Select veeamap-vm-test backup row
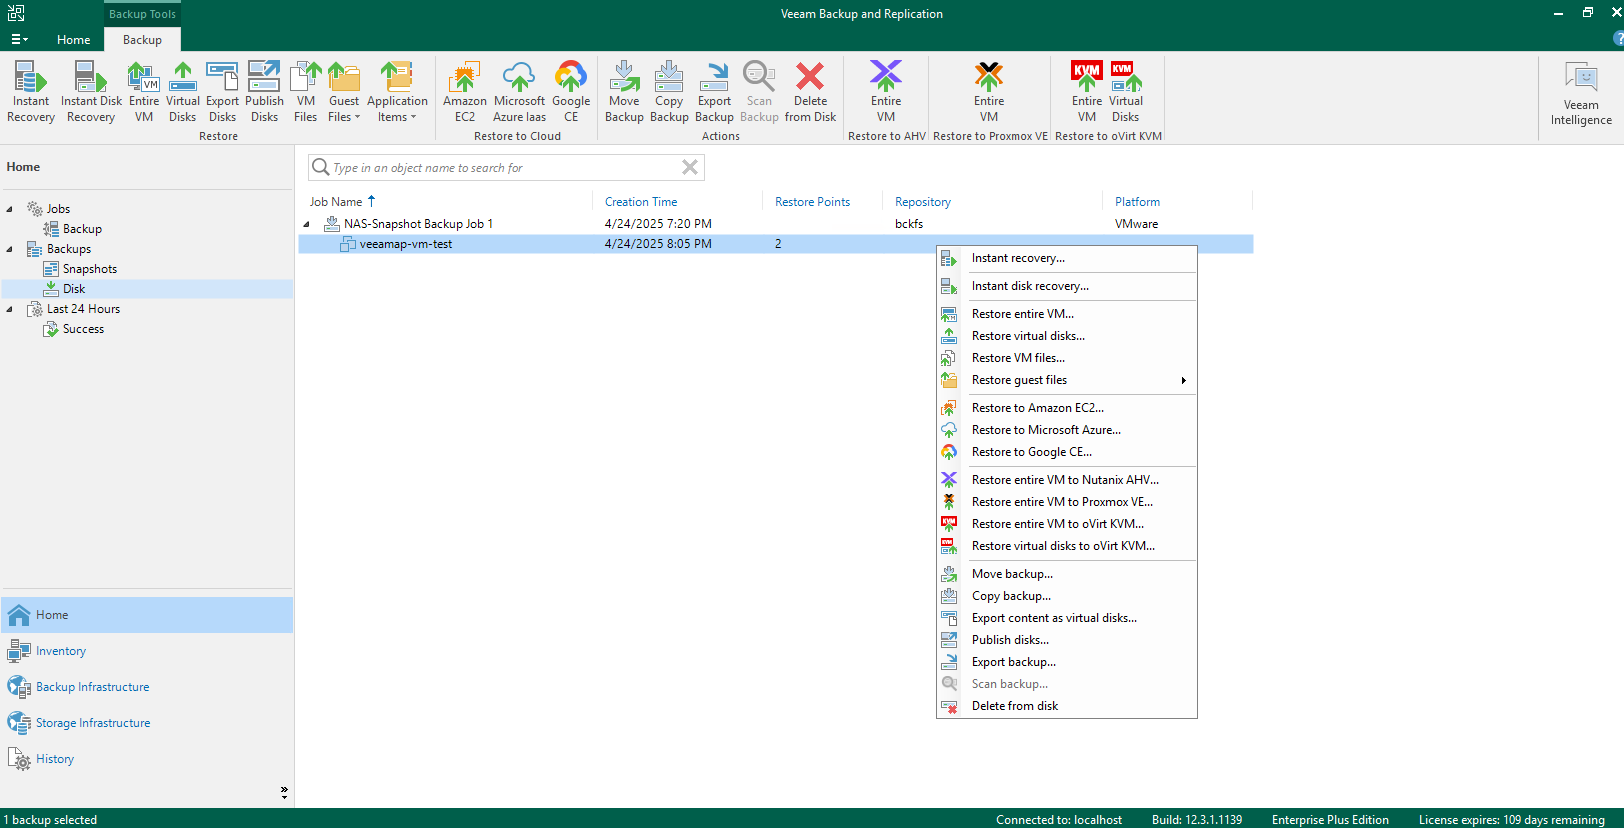This screenshot has width=1624, height=828. (775, 244)
